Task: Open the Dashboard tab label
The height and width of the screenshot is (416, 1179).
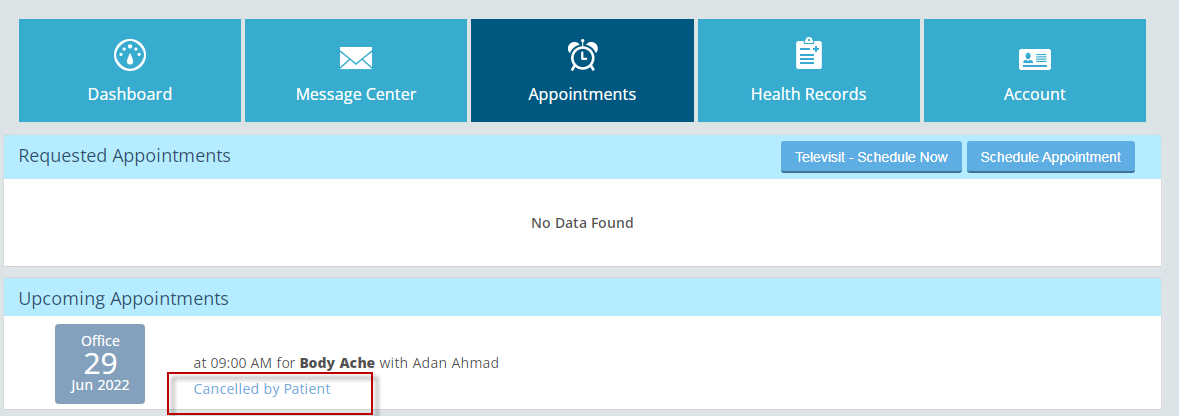Action: 130,94
